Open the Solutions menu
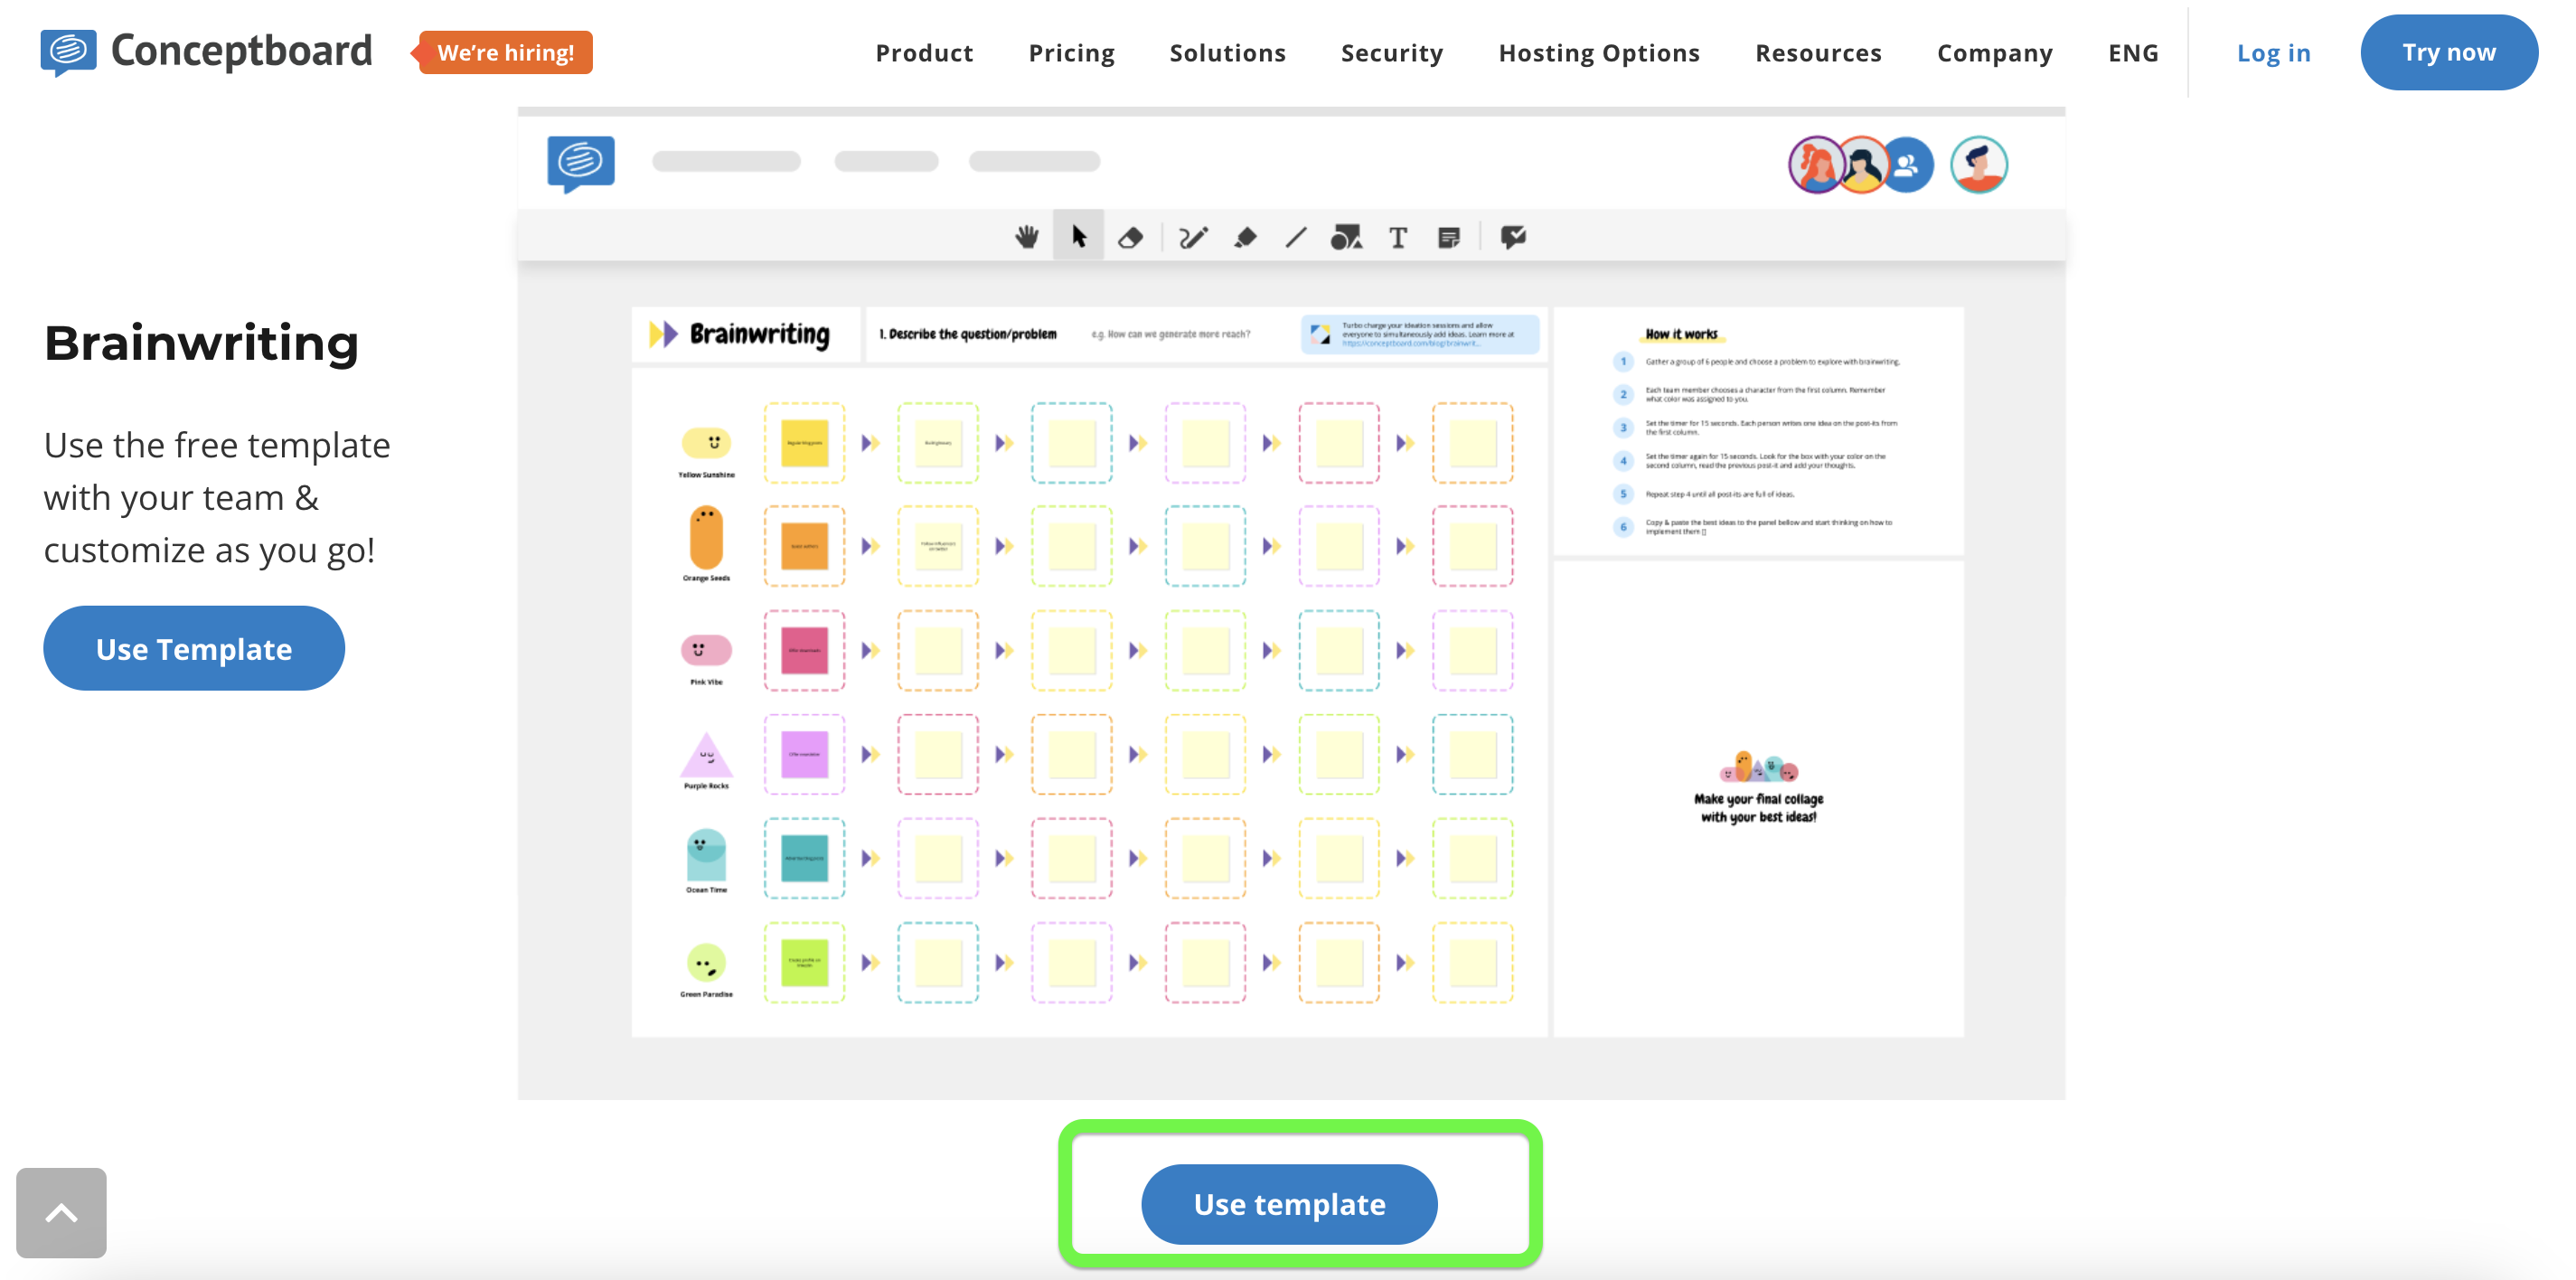2576x1280 pixels. click(x=1227, y=53)
